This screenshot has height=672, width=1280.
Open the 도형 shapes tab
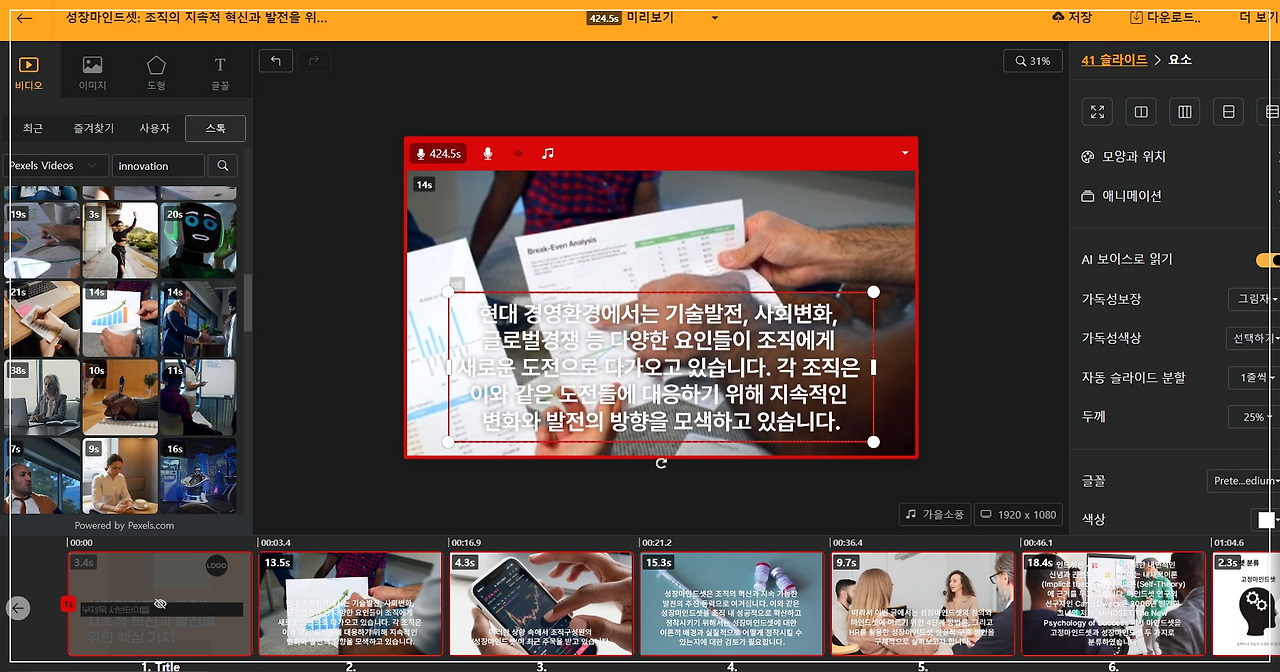point(156,73)
